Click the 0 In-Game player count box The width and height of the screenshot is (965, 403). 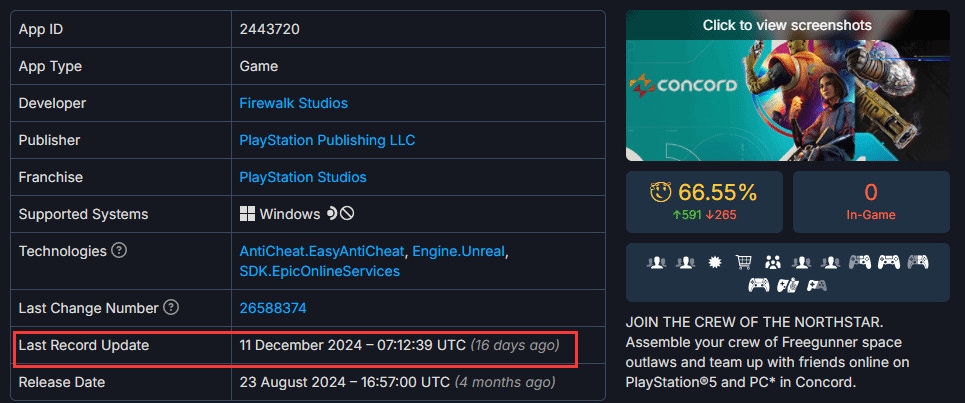tap(871, 202)
